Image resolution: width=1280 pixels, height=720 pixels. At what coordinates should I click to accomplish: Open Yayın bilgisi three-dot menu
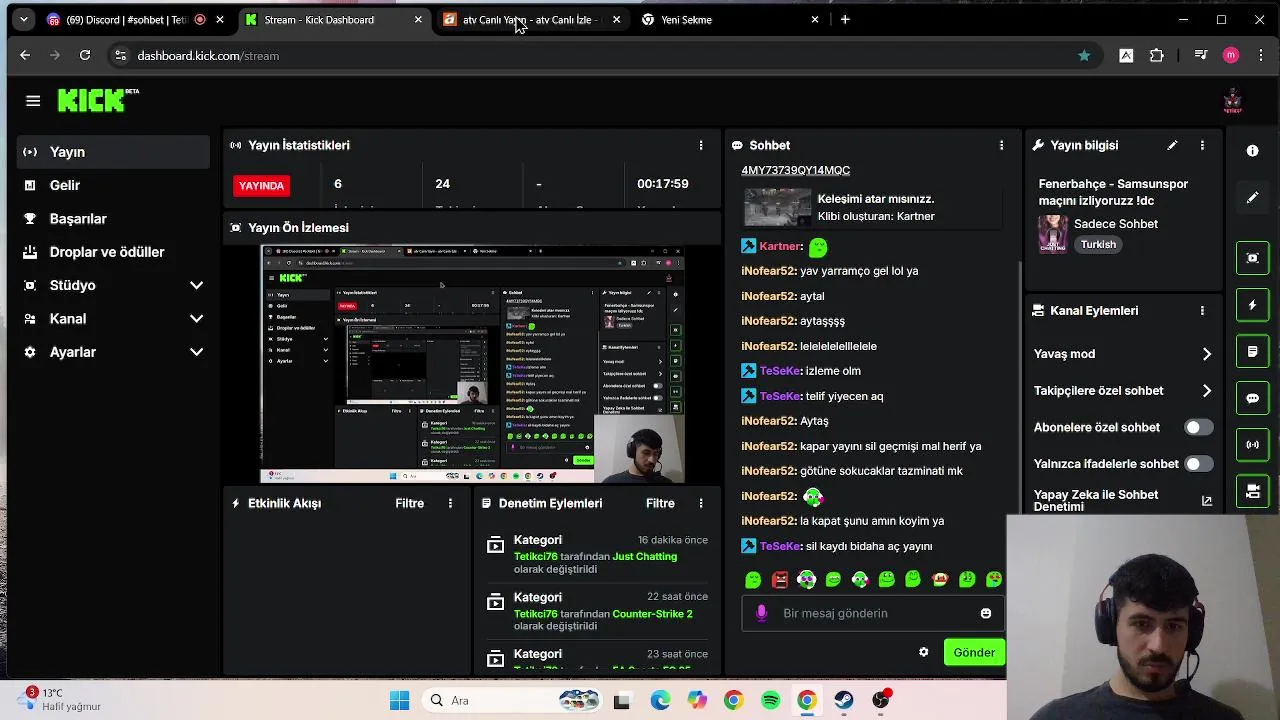[x=1202, y=145]
